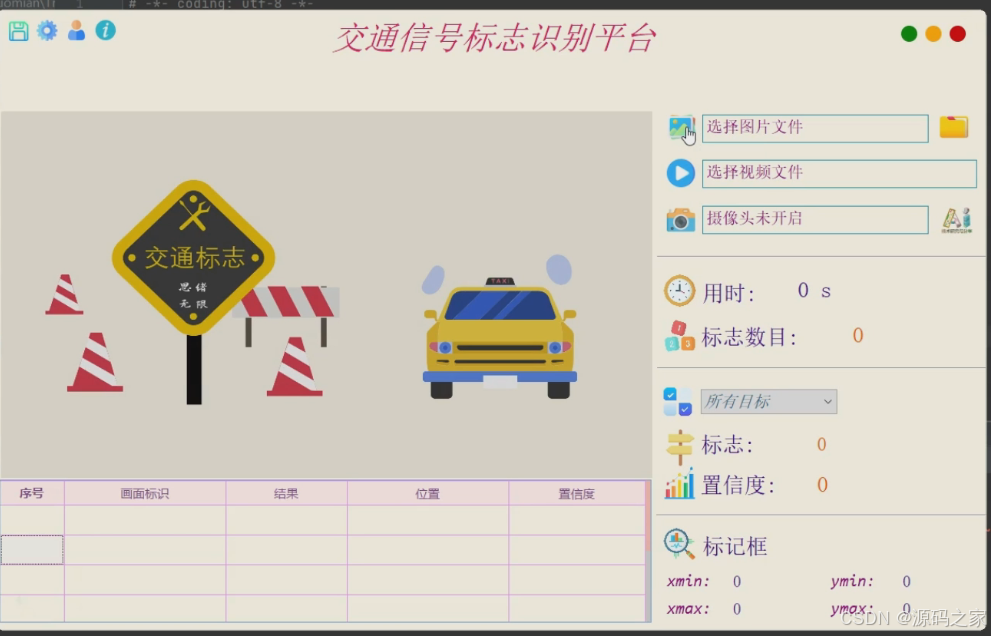The height and width of the screenshot is (636, 991).
Task: Click the 标志数目 label
Action: [x=749, y=337]
